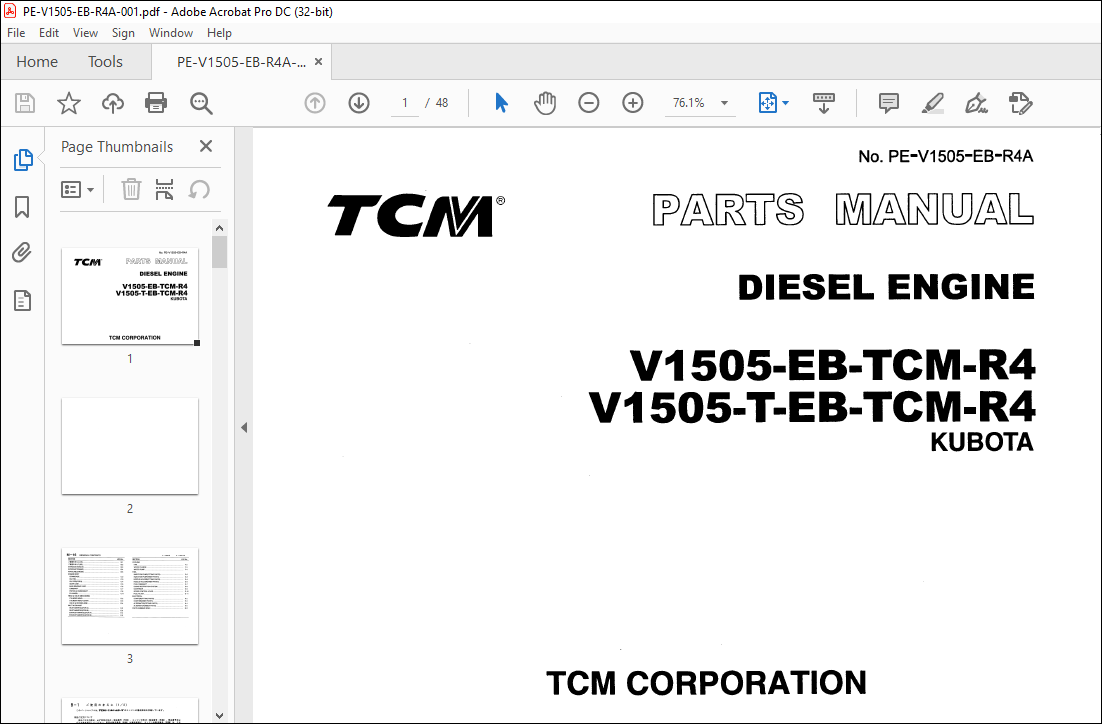The image size is (1102, 724).
Task: Click "TCM CORPORATION" text at page bottom
Action: (706, 683)
